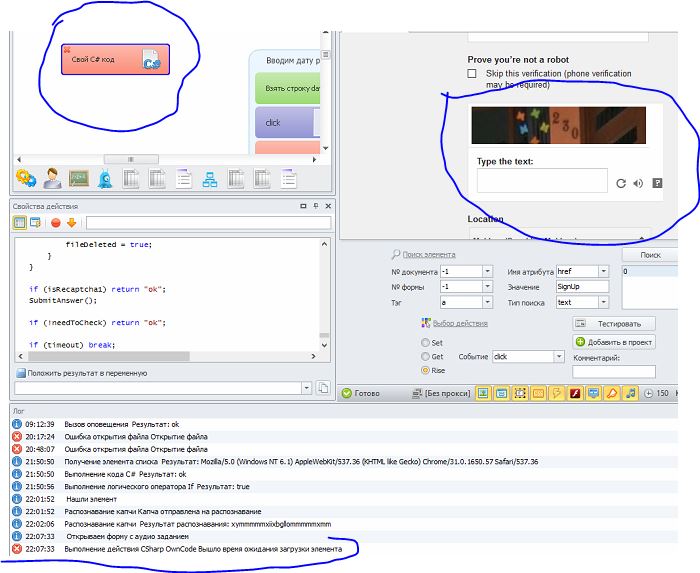Click the captcha Type the text field
Image resolution: width=700 pixels, height=573 pixels.
542,180
